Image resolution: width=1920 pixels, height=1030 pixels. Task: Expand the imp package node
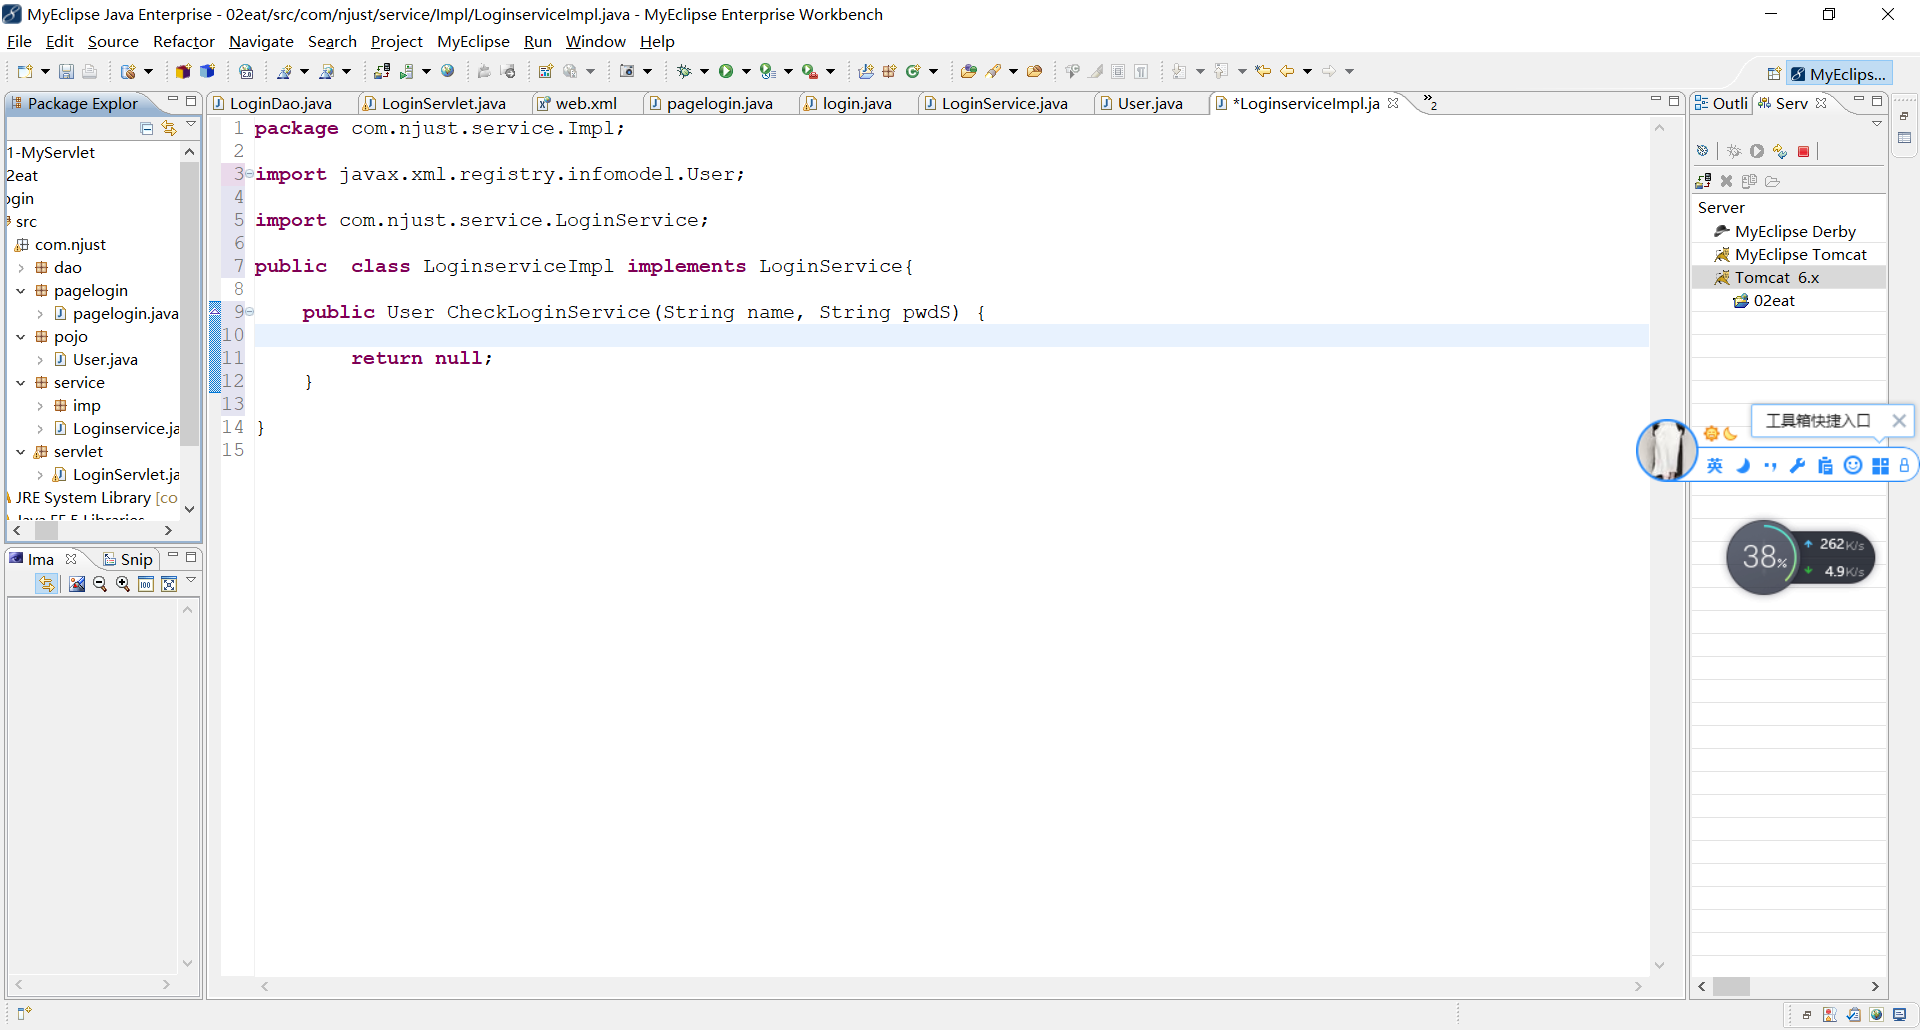click(x=40, y=406)
